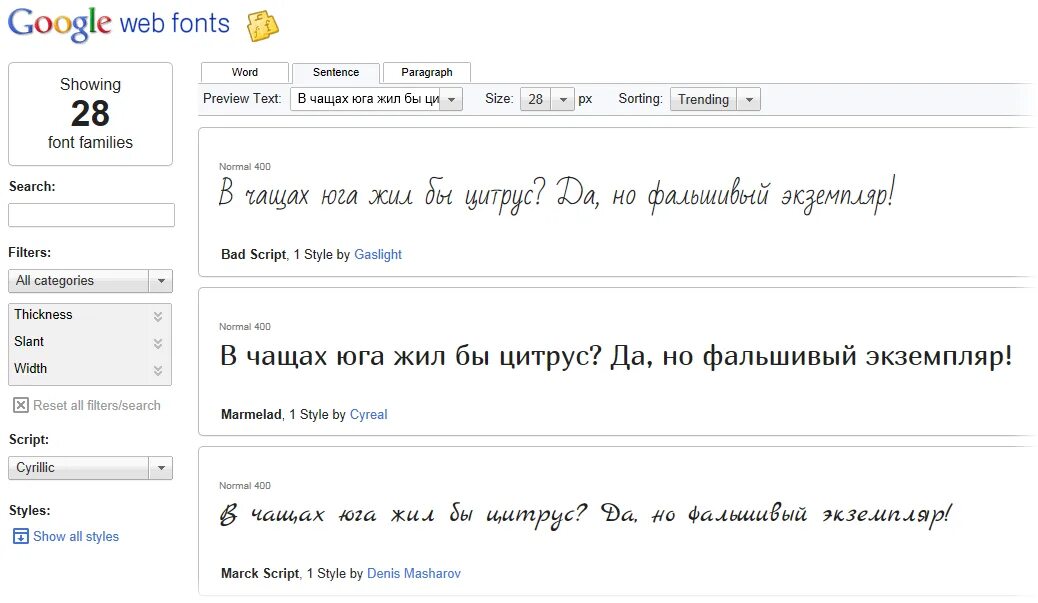Switch to the Paragraph tab
This screenshot has height=603, width=1038.
(x=427, y=72)
